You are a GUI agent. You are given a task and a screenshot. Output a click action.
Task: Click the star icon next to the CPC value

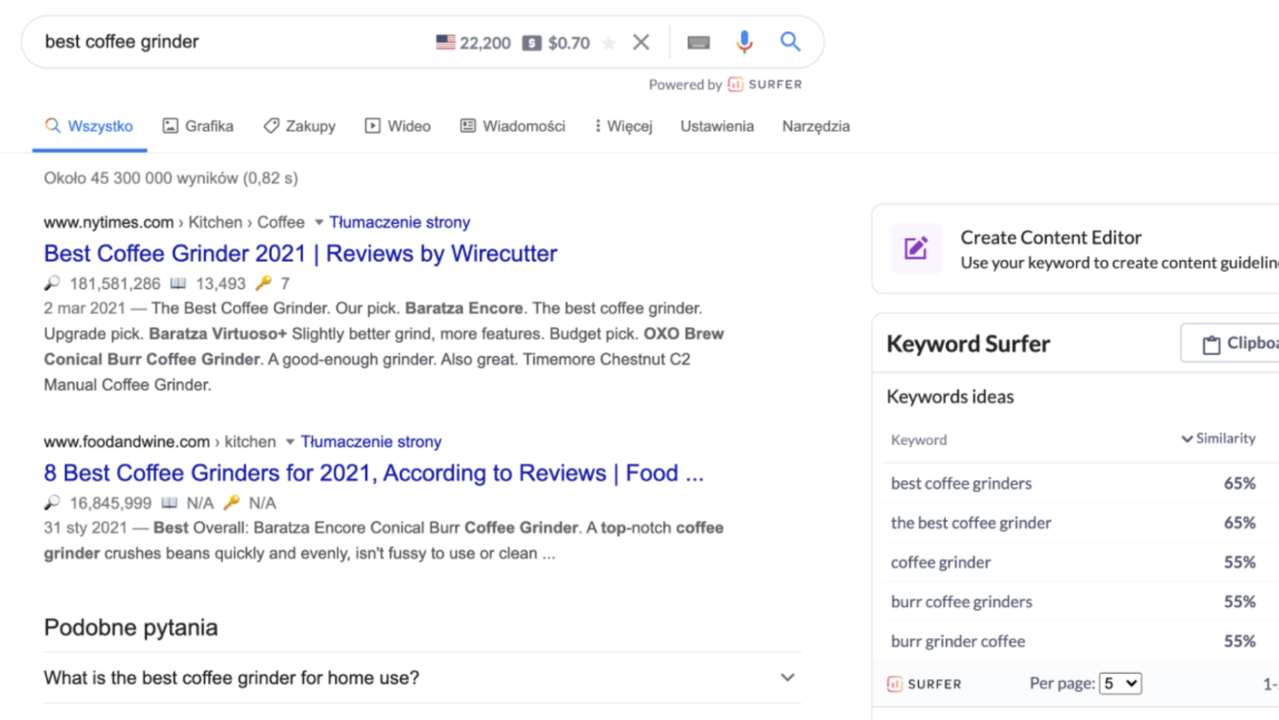click(608, 42)
